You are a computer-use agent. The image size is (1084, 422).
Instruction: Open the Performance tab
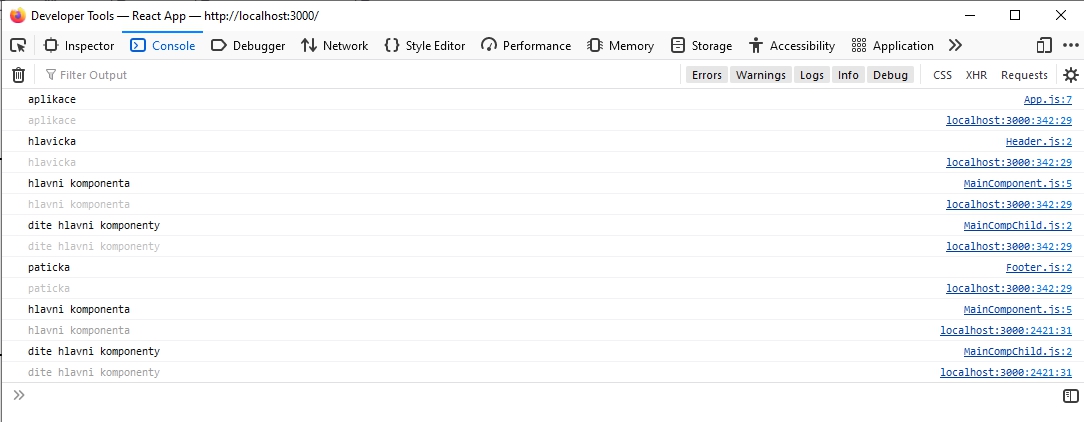coord(526,46)
